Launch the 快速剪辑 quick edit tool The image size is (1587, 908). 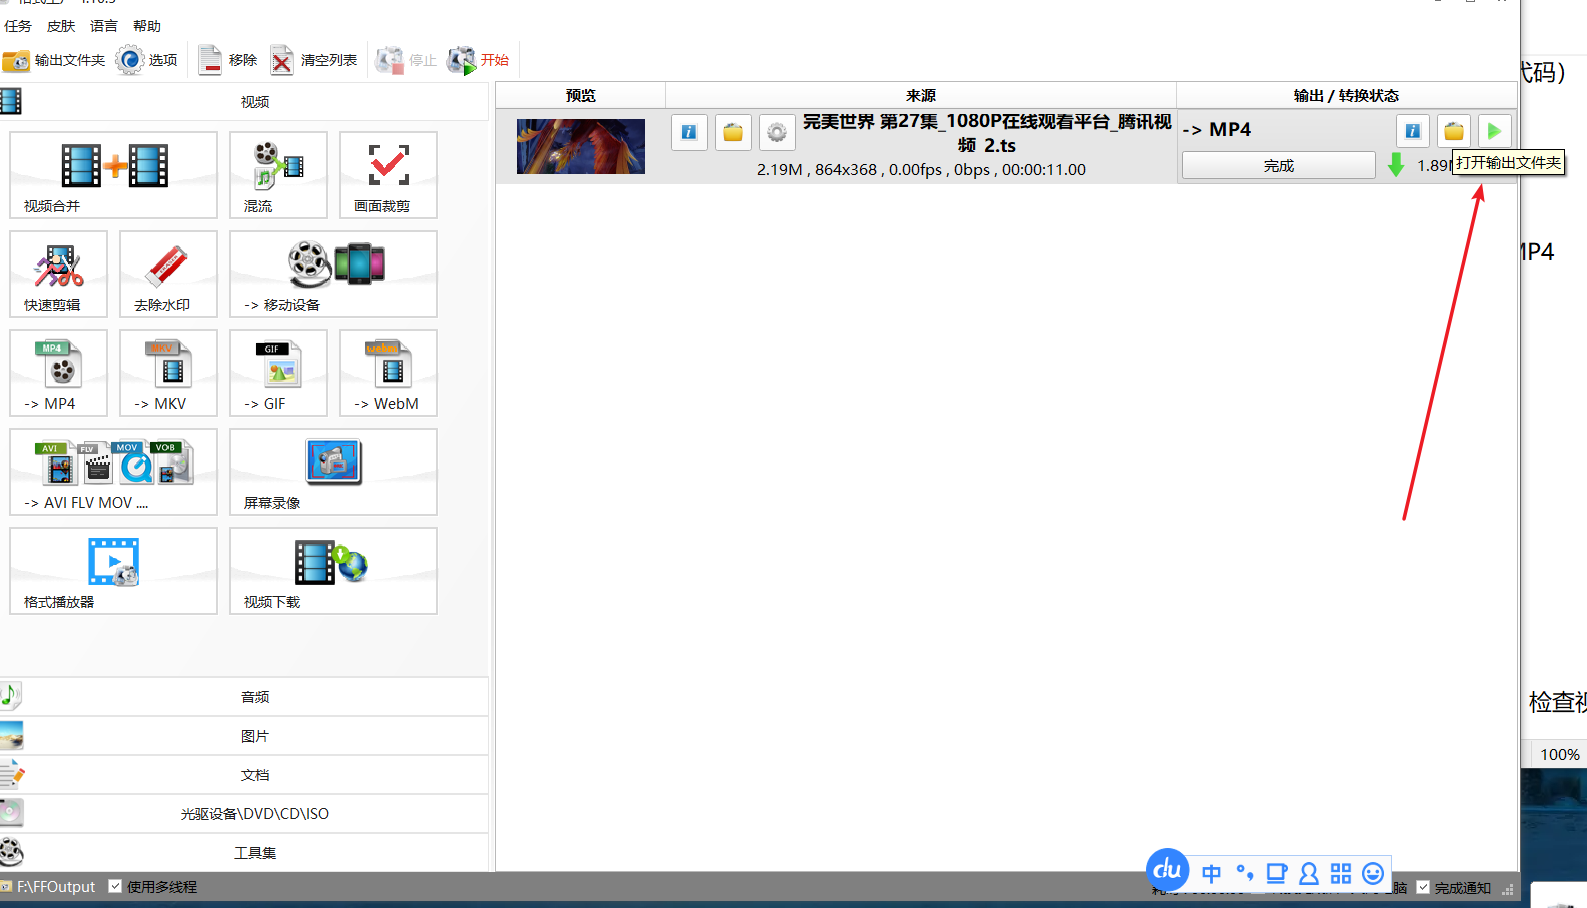point(58,274)
